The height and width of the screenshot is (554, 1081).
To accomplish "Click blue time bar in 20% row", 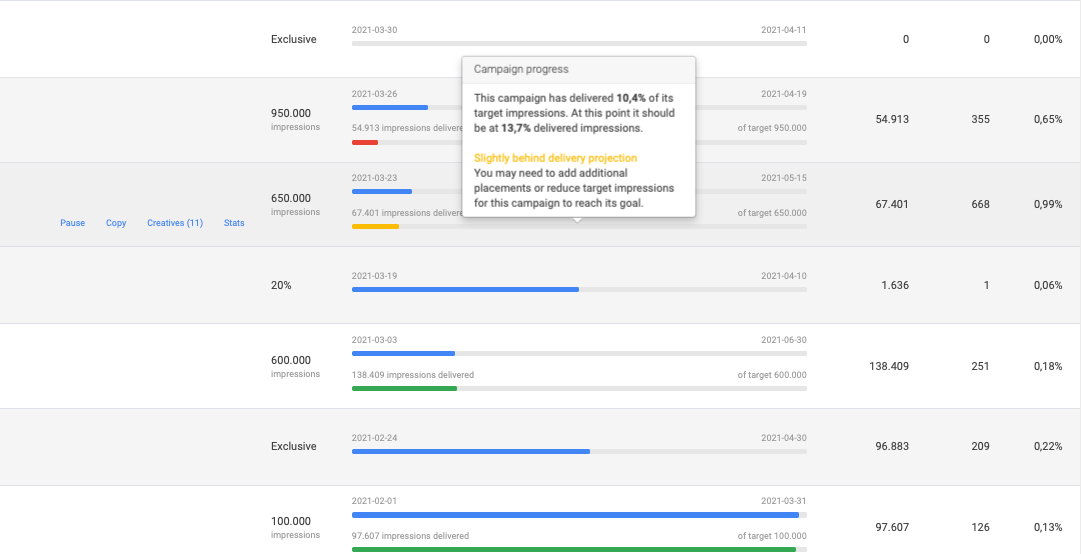I will pyautogui.click(x=465, y=289).
